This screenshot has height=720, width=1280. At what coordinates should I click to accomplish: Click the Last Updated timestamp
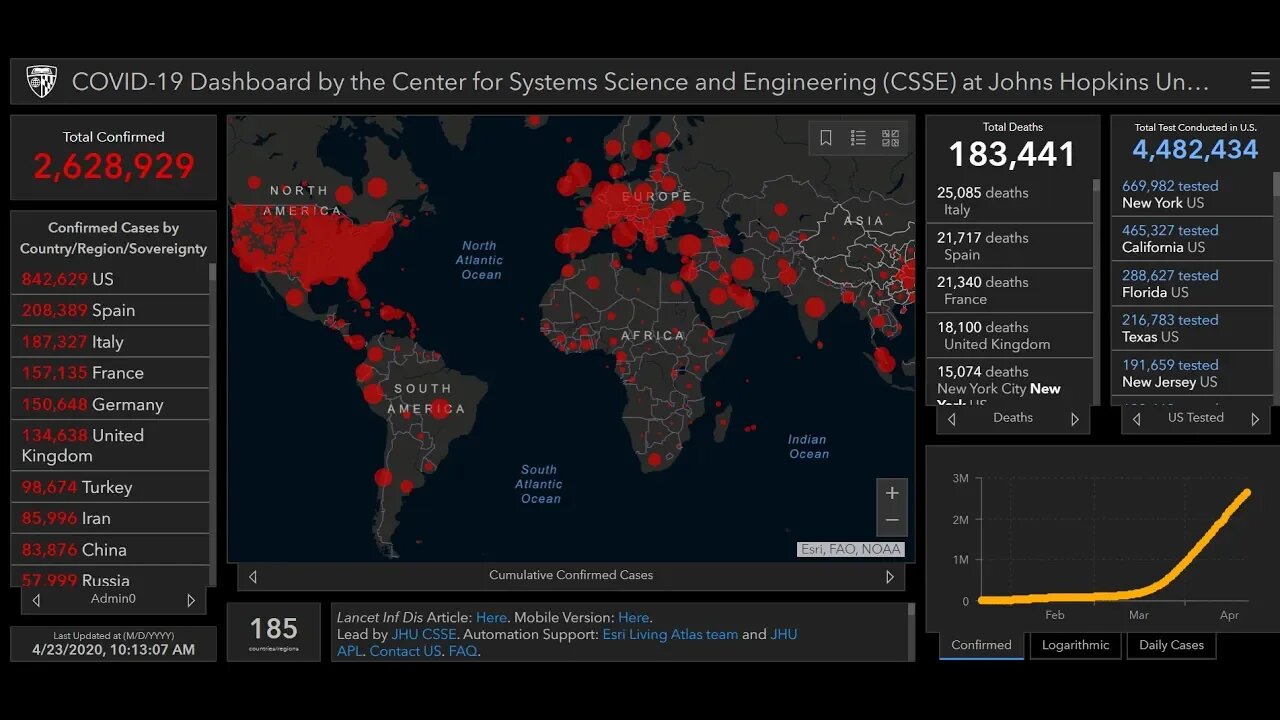pyautogui.click(x=113, y=650)
